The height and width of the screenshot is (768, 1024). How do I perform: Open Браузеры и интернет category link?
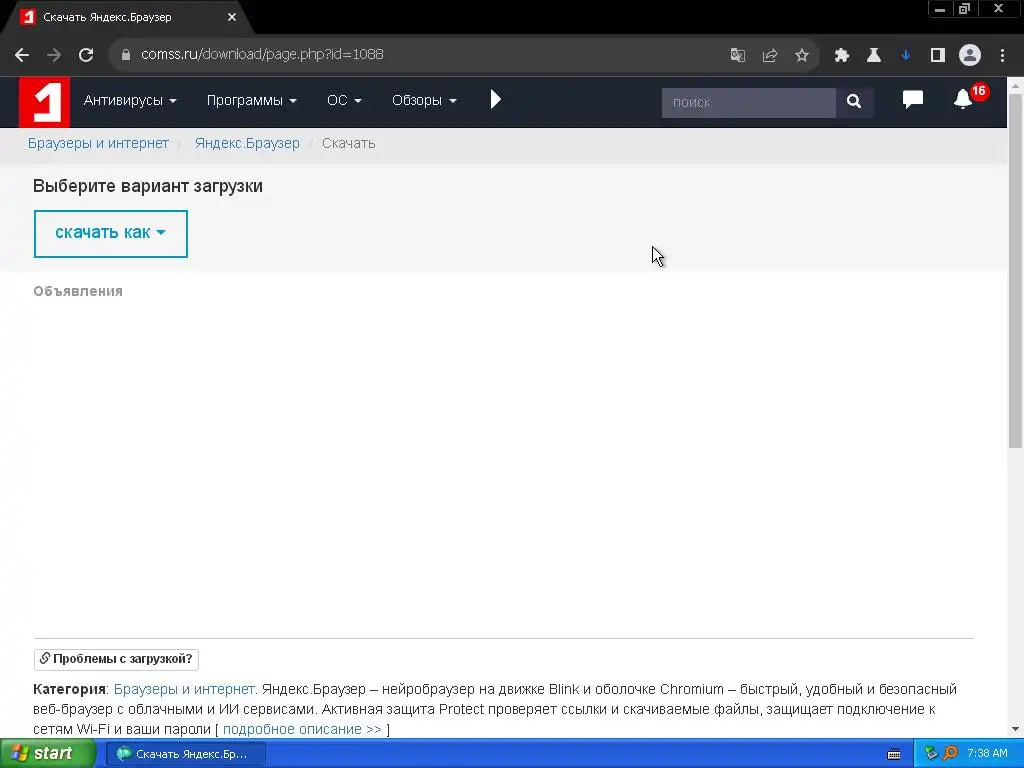pyautogui.click(x=185, y=689)
